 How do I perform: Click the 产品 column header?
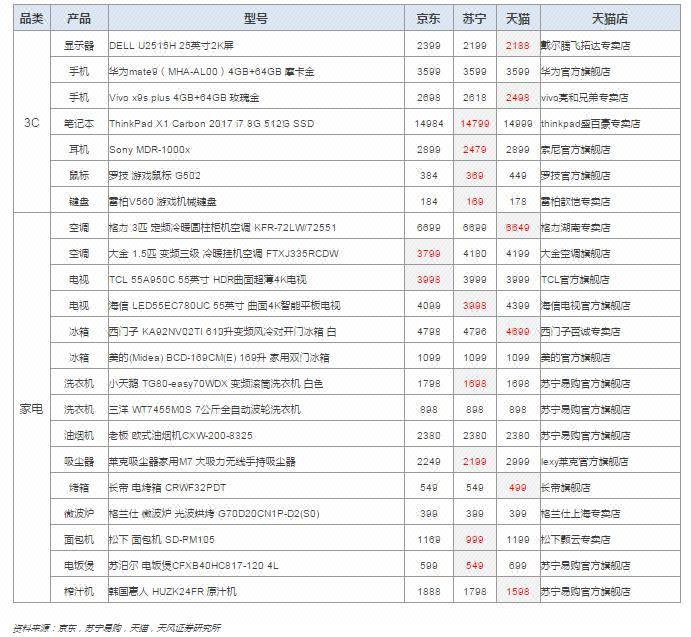(x=79, y=18)
